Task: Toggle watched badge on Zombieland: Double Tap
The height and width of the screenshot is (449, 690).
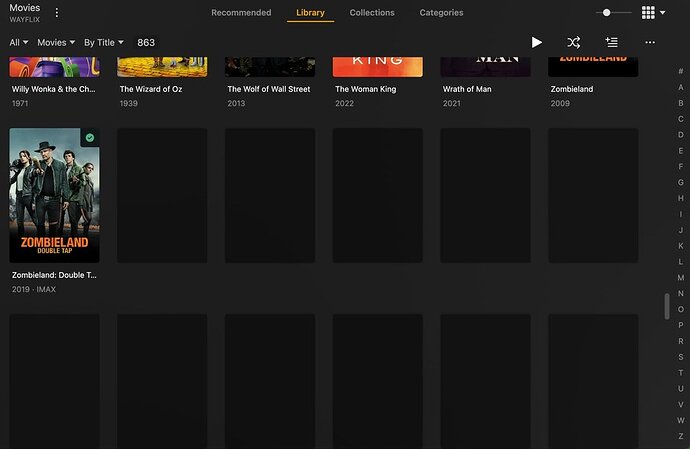Action: click(x=90, y=138)
